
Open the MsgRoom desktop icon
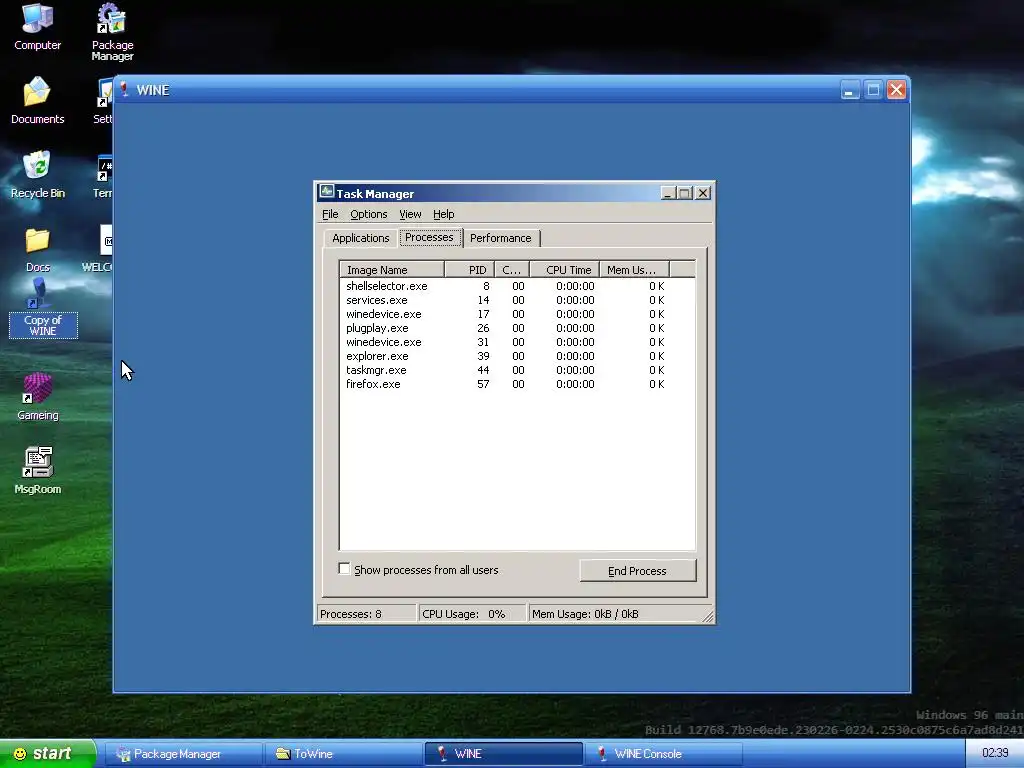tap(37, 470)
